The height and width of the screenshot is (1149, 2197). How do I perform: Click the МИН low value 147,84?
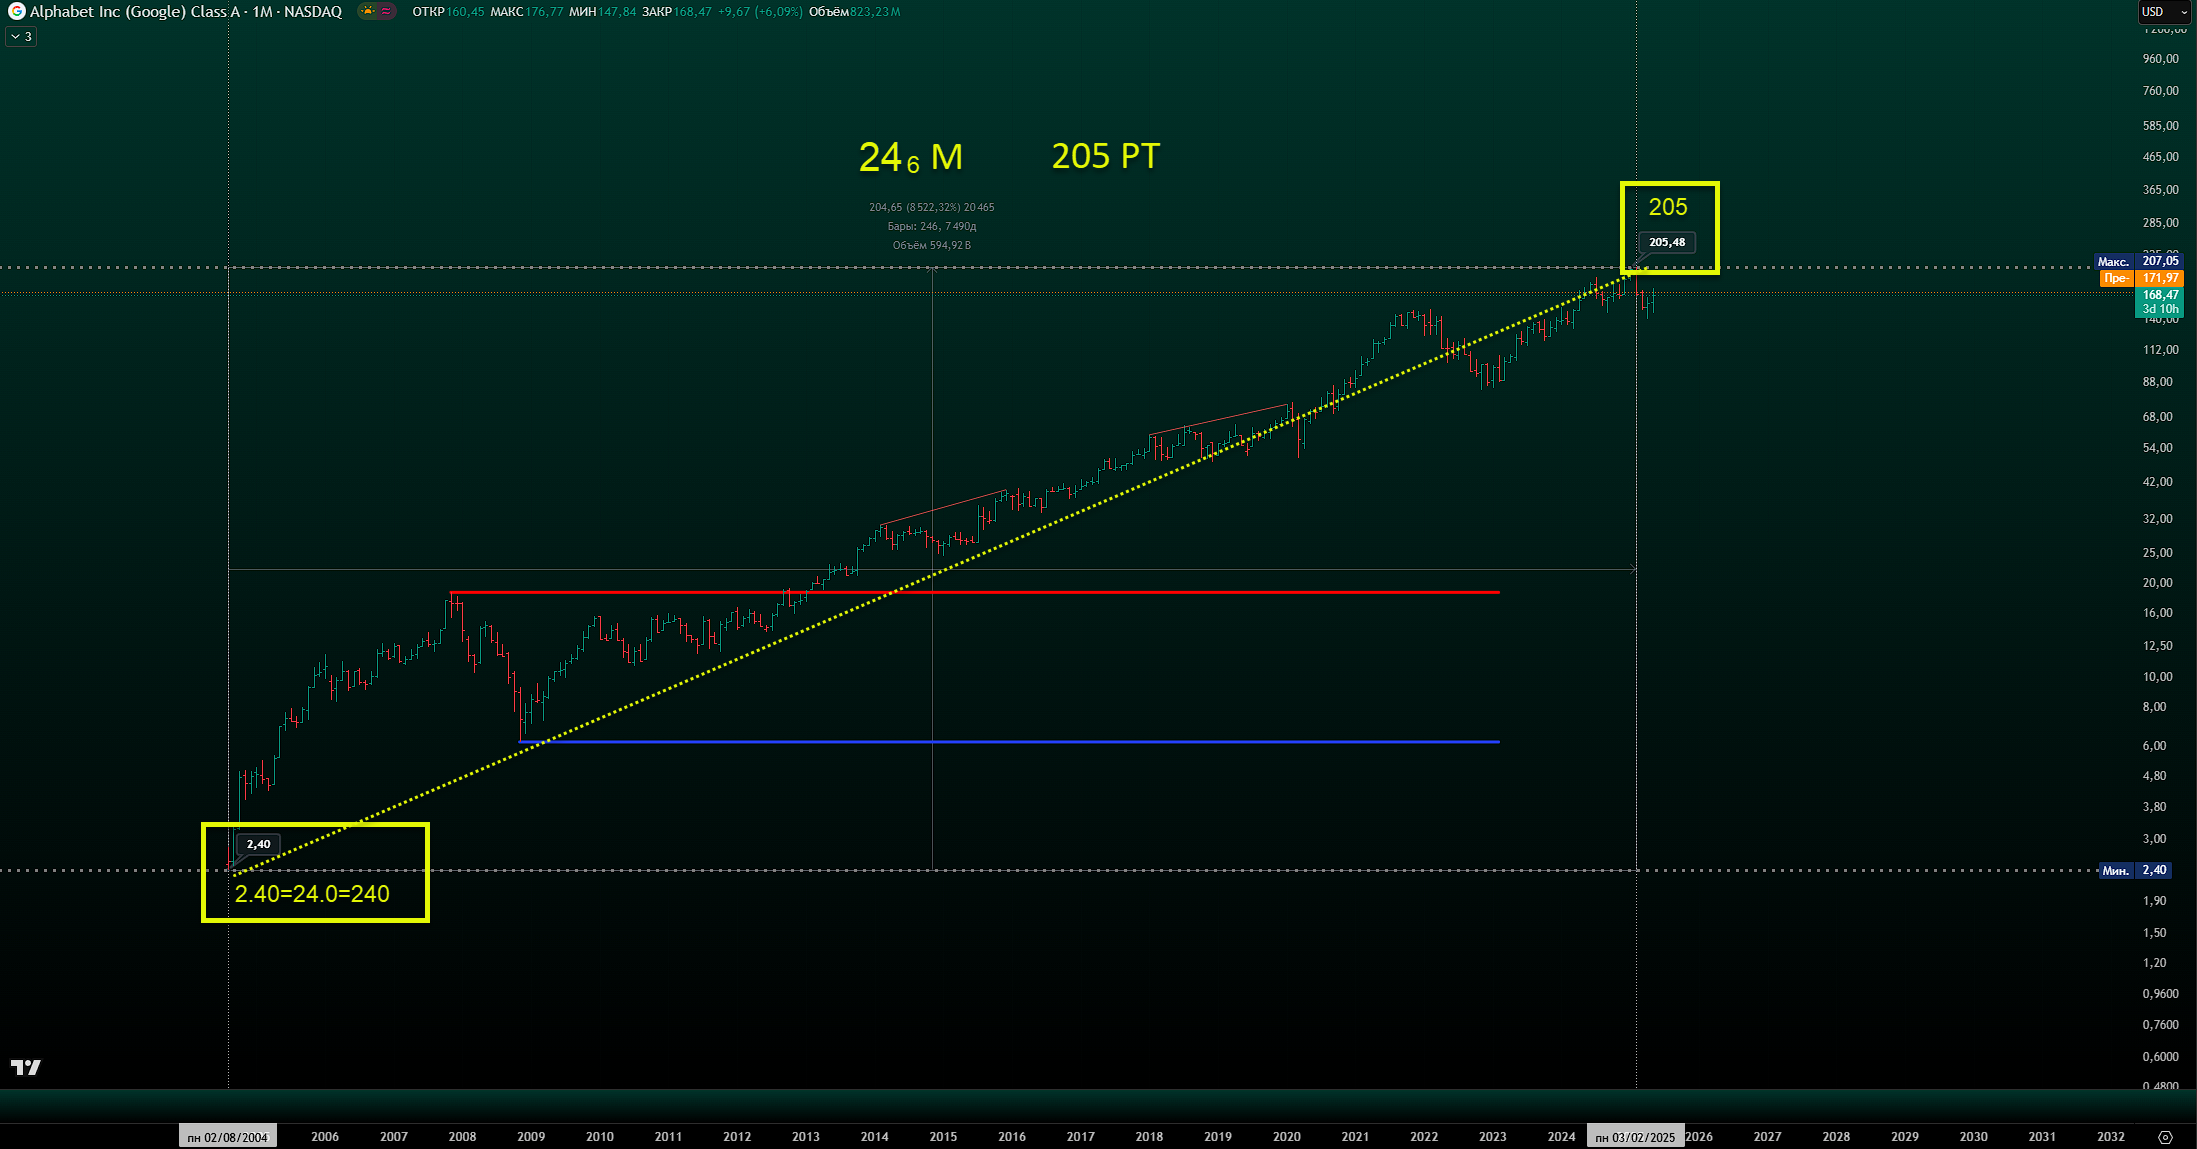click(x=617, y=12)
